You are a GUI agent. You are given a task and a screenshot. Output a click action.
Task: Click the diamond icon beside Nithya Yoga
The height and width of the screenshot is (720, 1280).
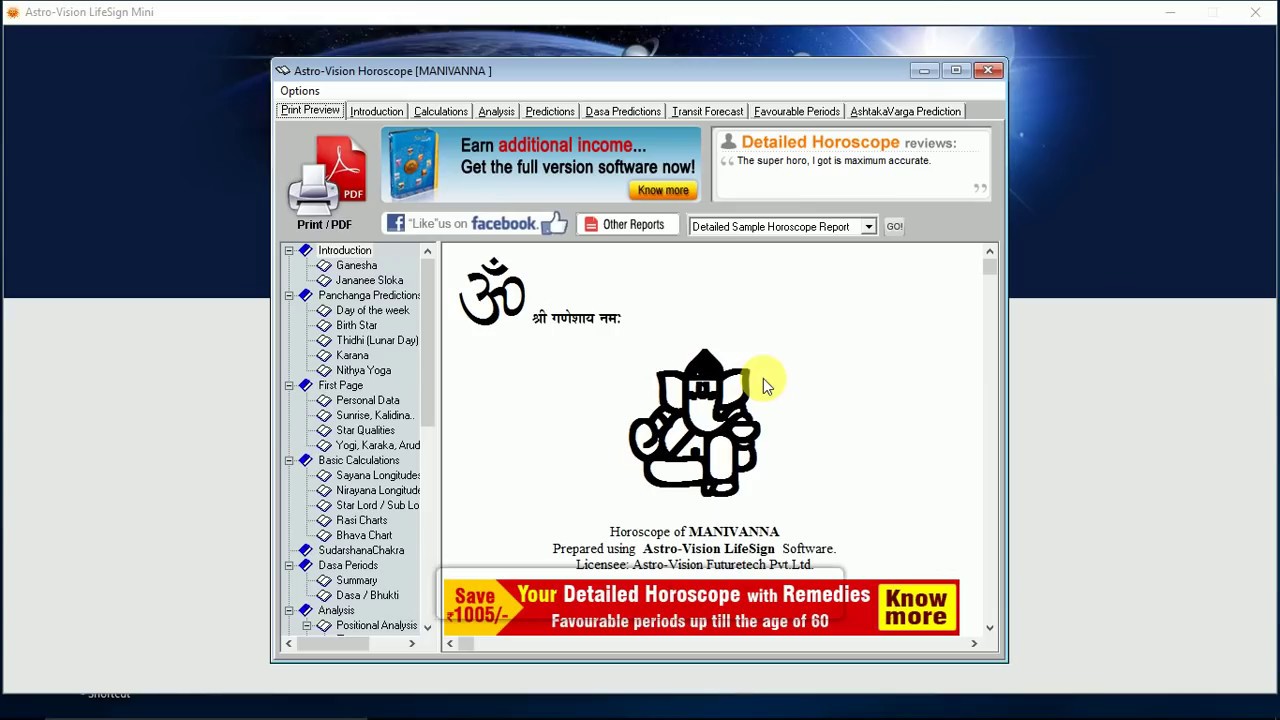tap(324, 371)
